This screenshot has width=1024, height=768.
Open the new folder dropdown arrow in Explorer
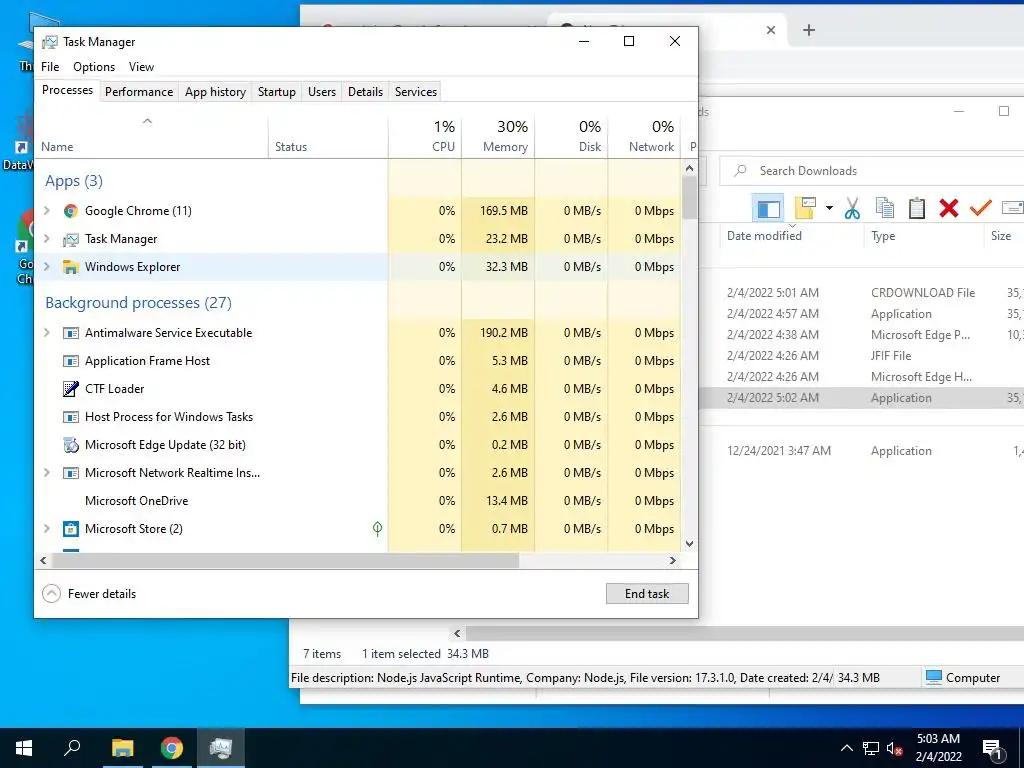click(829, 208)
